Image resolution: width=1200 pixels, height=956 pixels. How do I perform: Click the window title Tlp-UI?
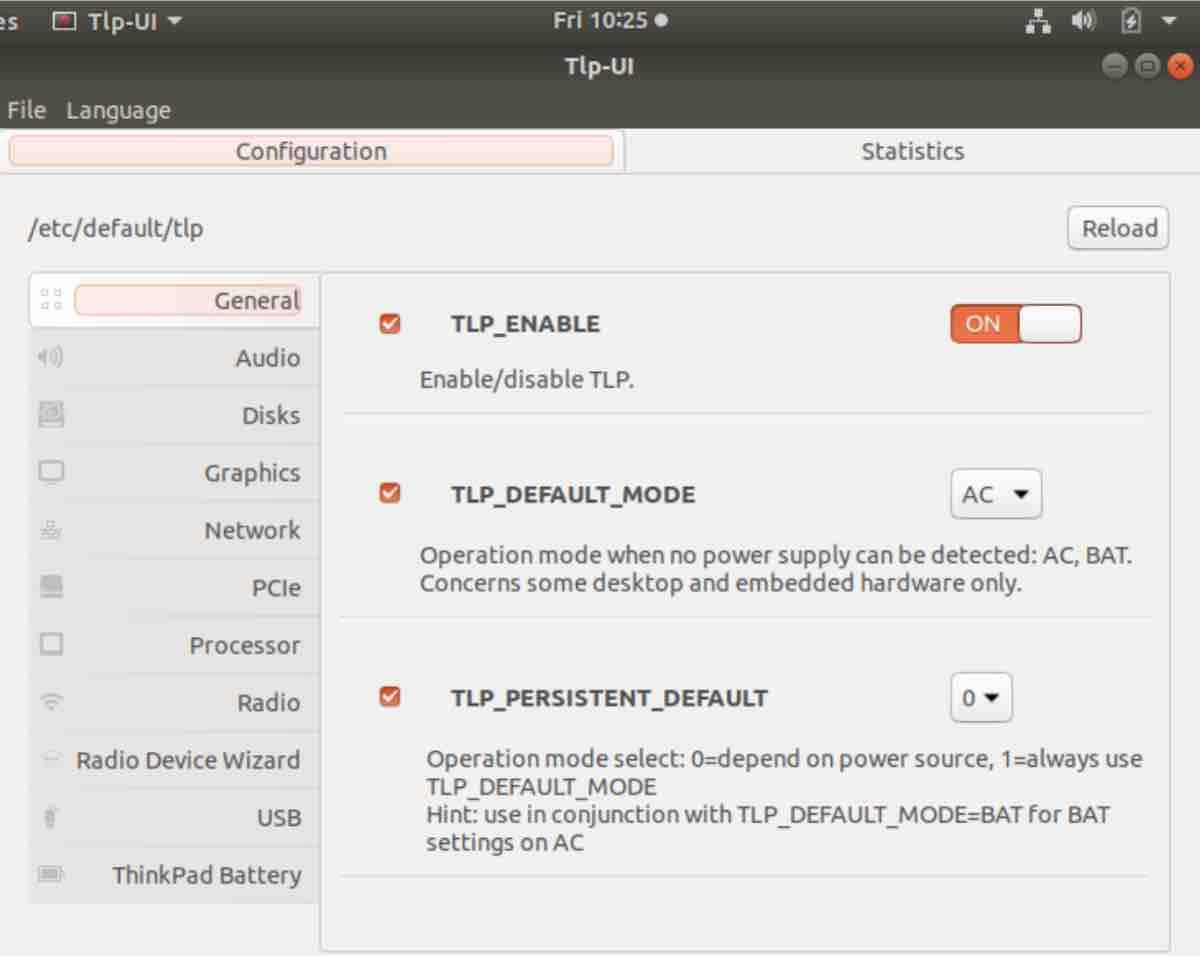pos(599,67)
